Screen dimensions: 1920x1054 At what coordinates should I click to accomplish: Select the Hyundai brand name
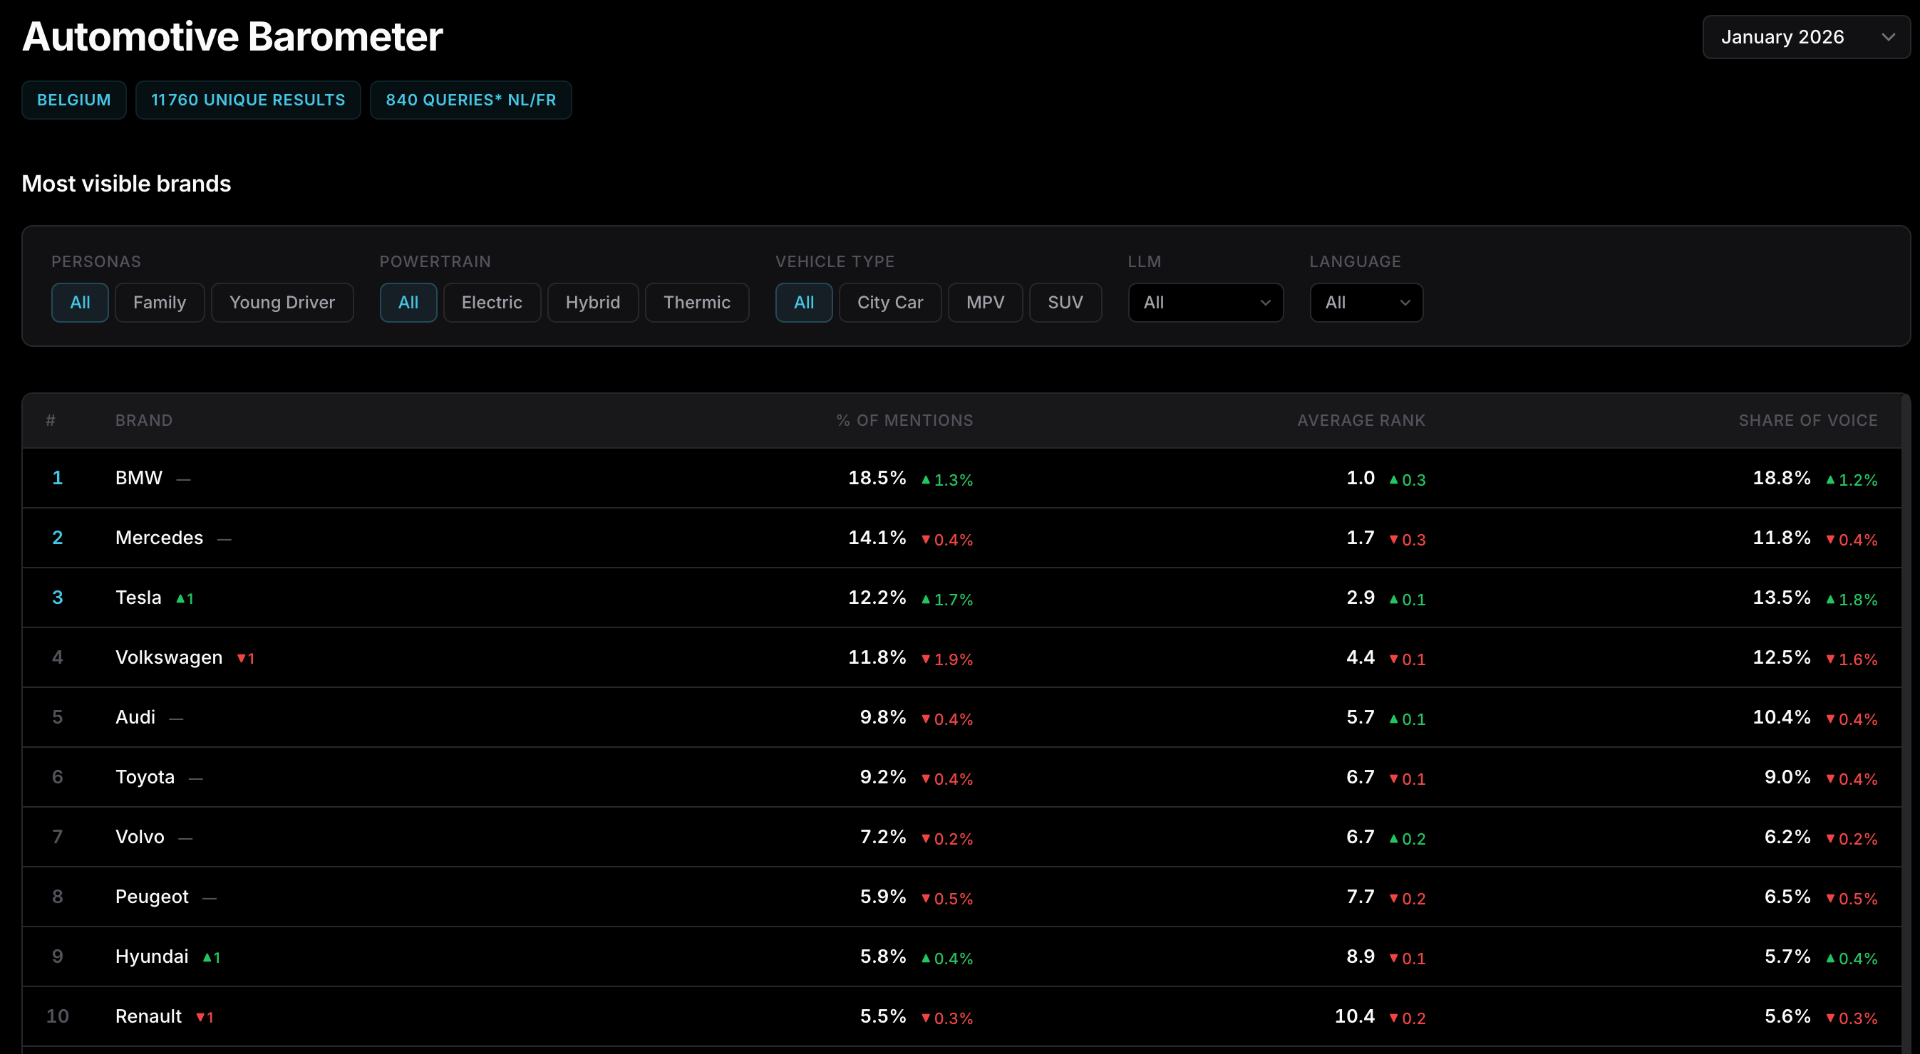click(x=152, y=957)
